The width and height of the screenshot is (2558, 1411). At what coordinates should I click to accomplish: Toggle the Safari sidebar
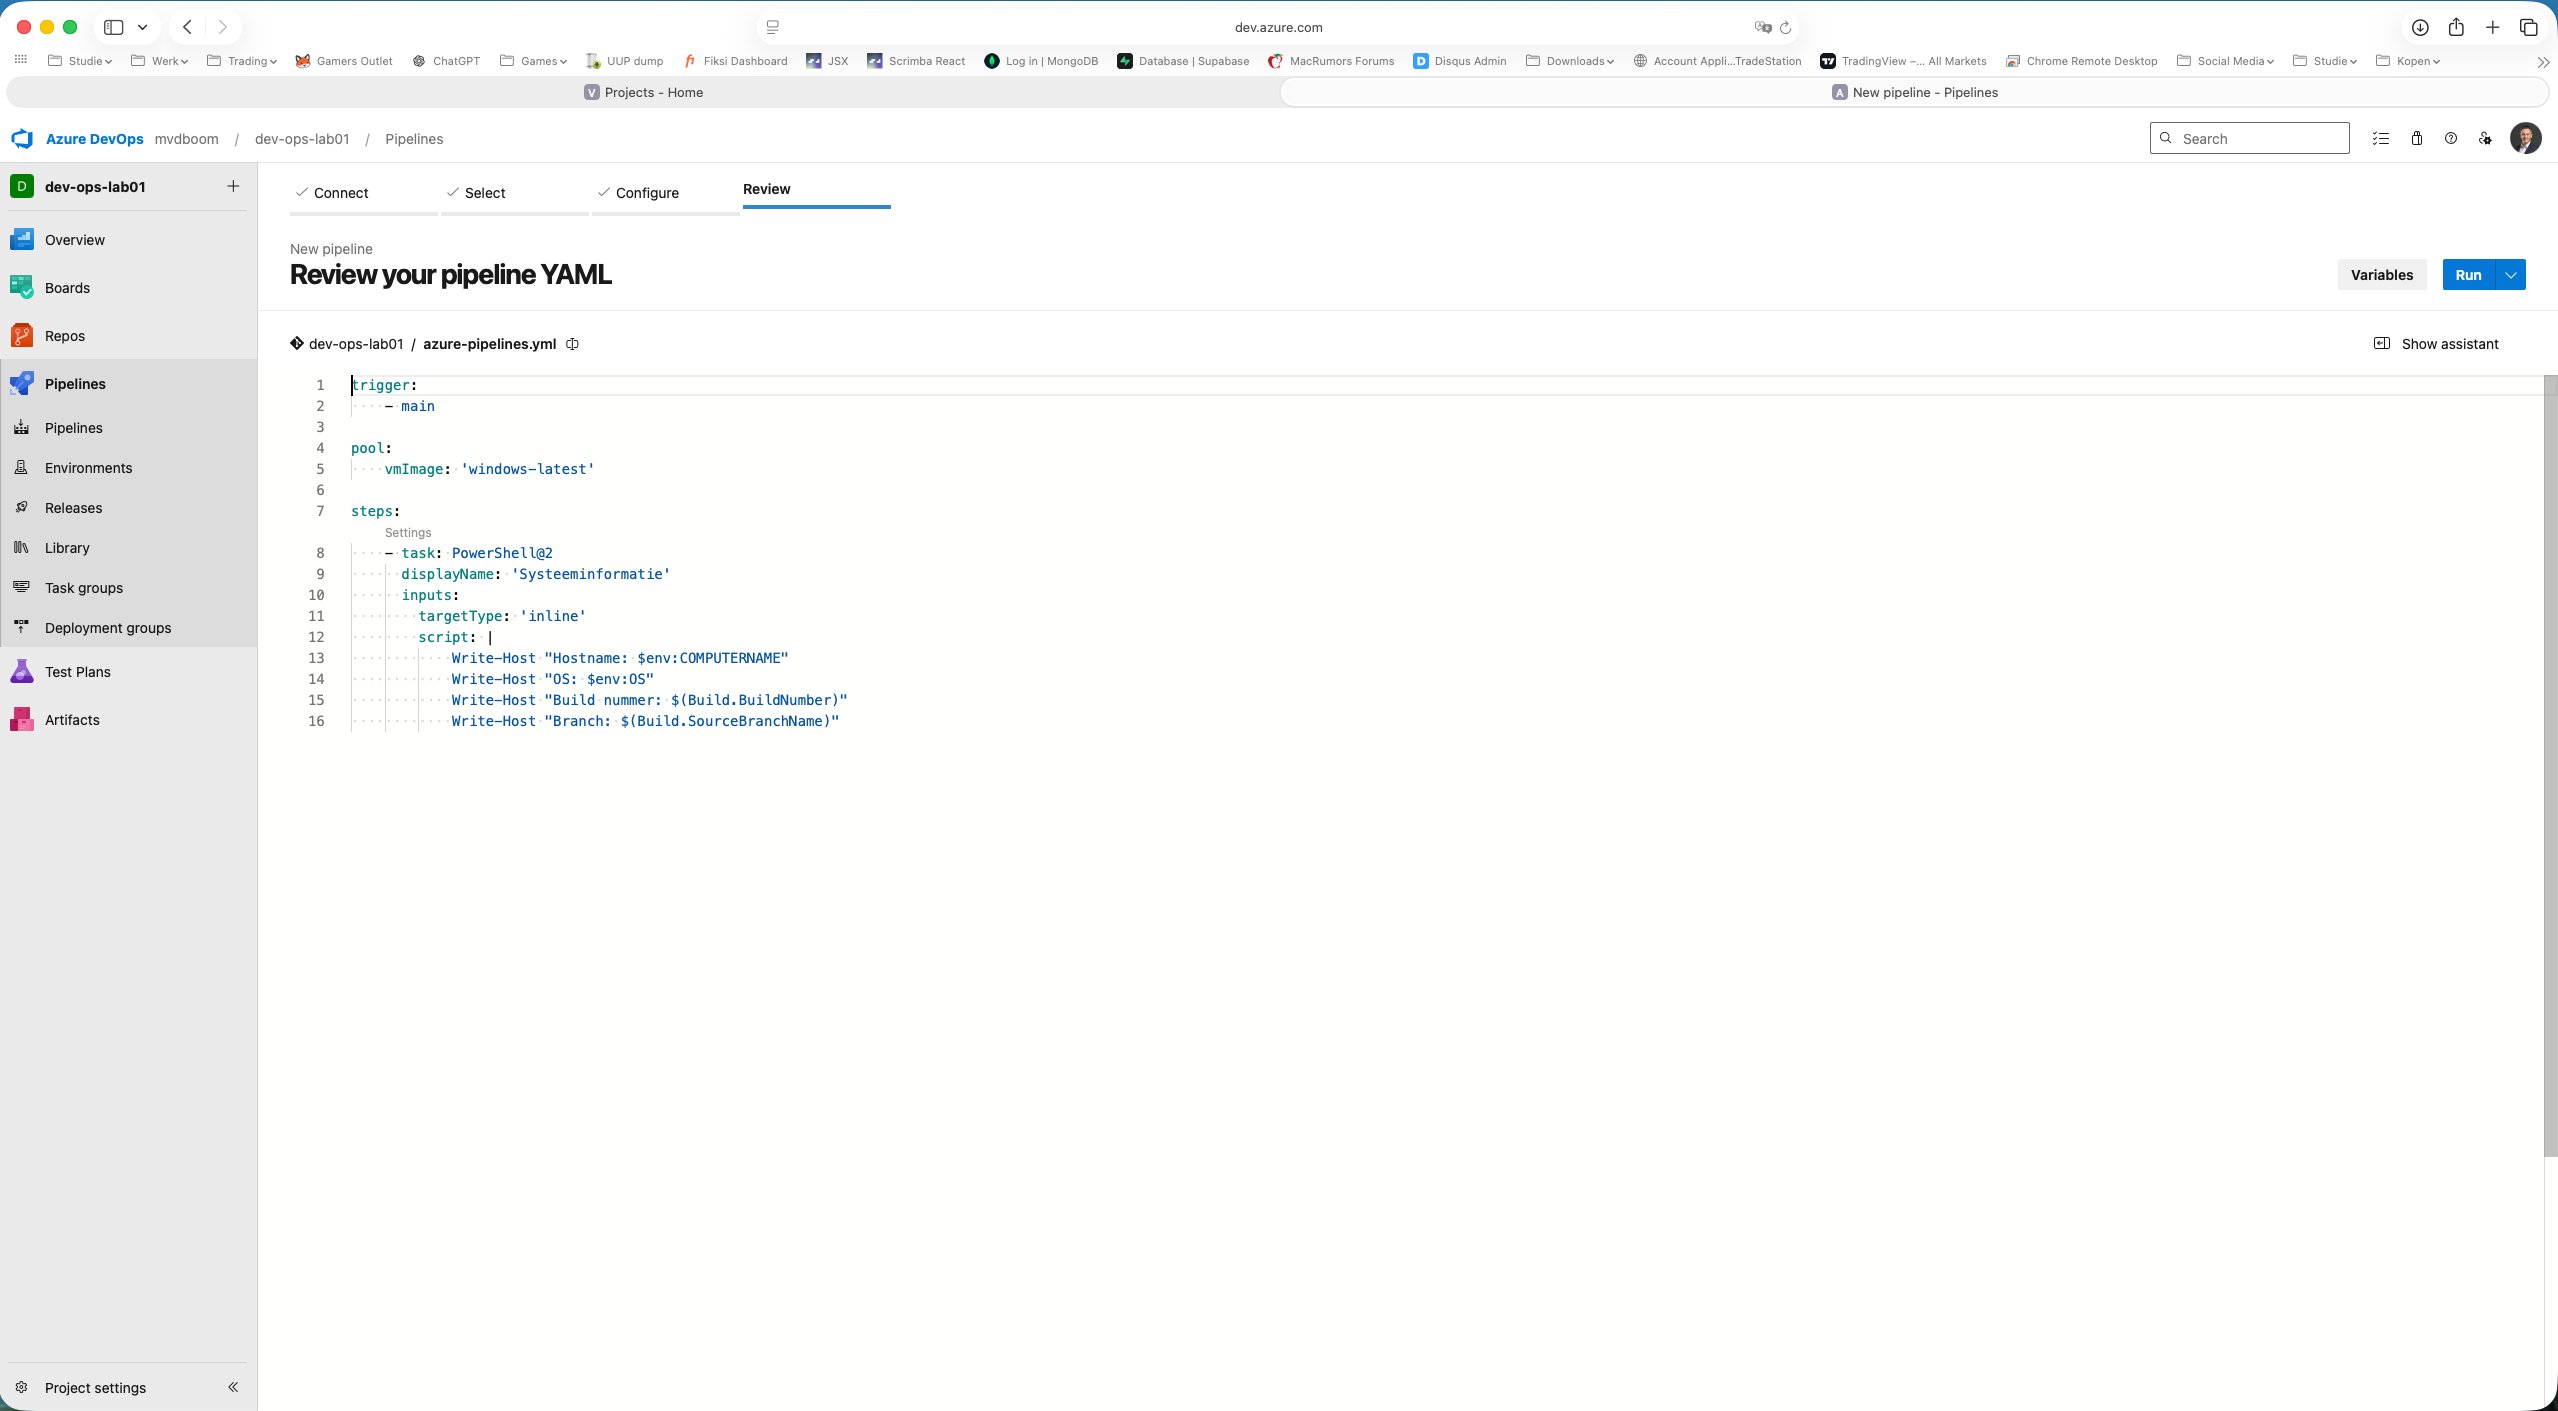(x=115, y=27)
